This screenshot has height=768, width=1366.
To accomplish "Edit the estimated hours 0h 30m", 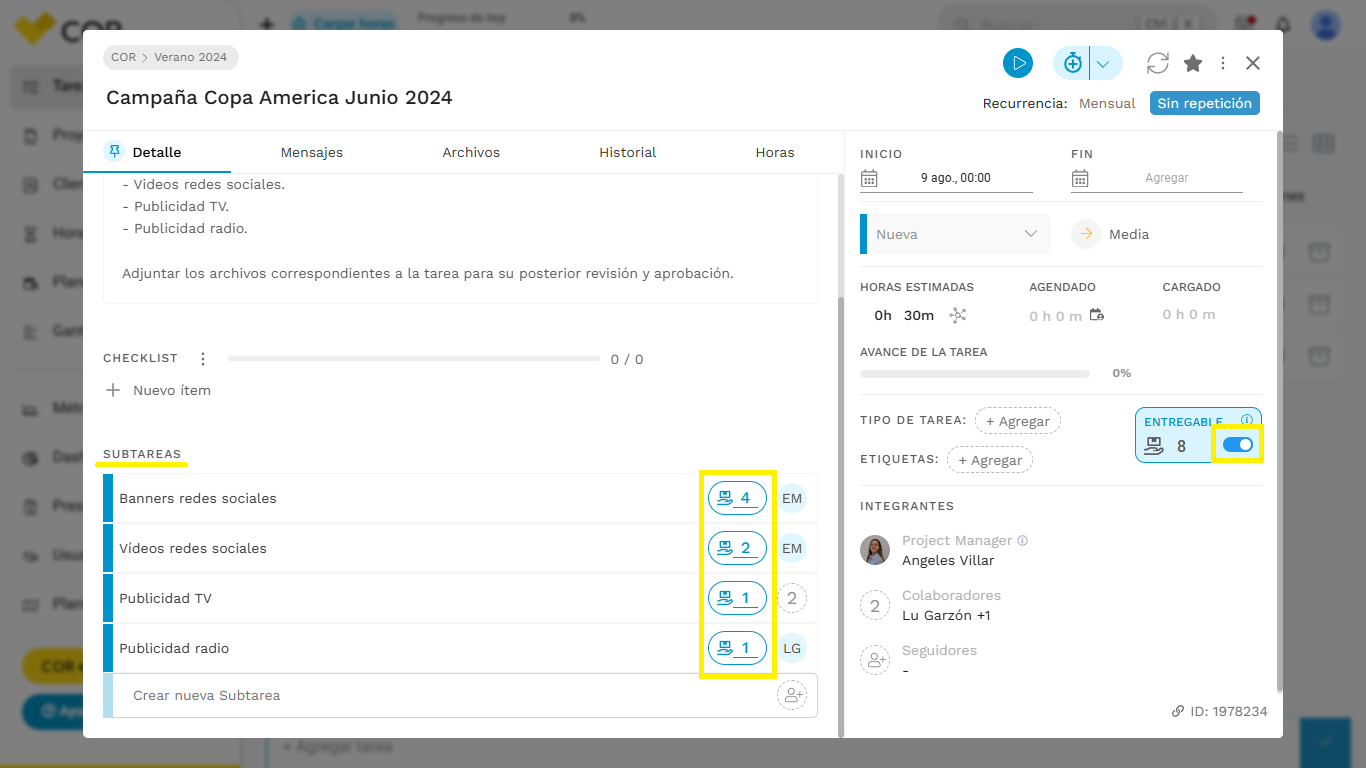I will [x=904, y=315].
